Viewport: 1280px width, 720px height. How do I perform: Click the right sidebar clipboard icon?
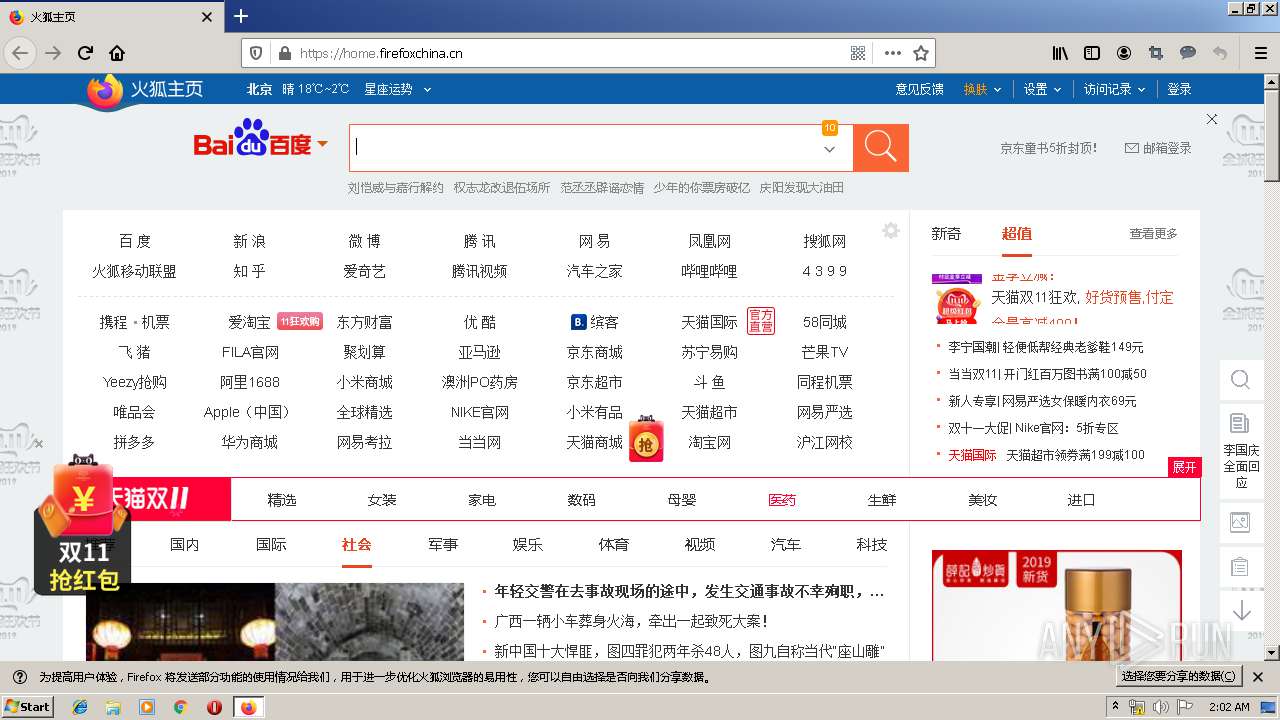tap(1240, 566)
